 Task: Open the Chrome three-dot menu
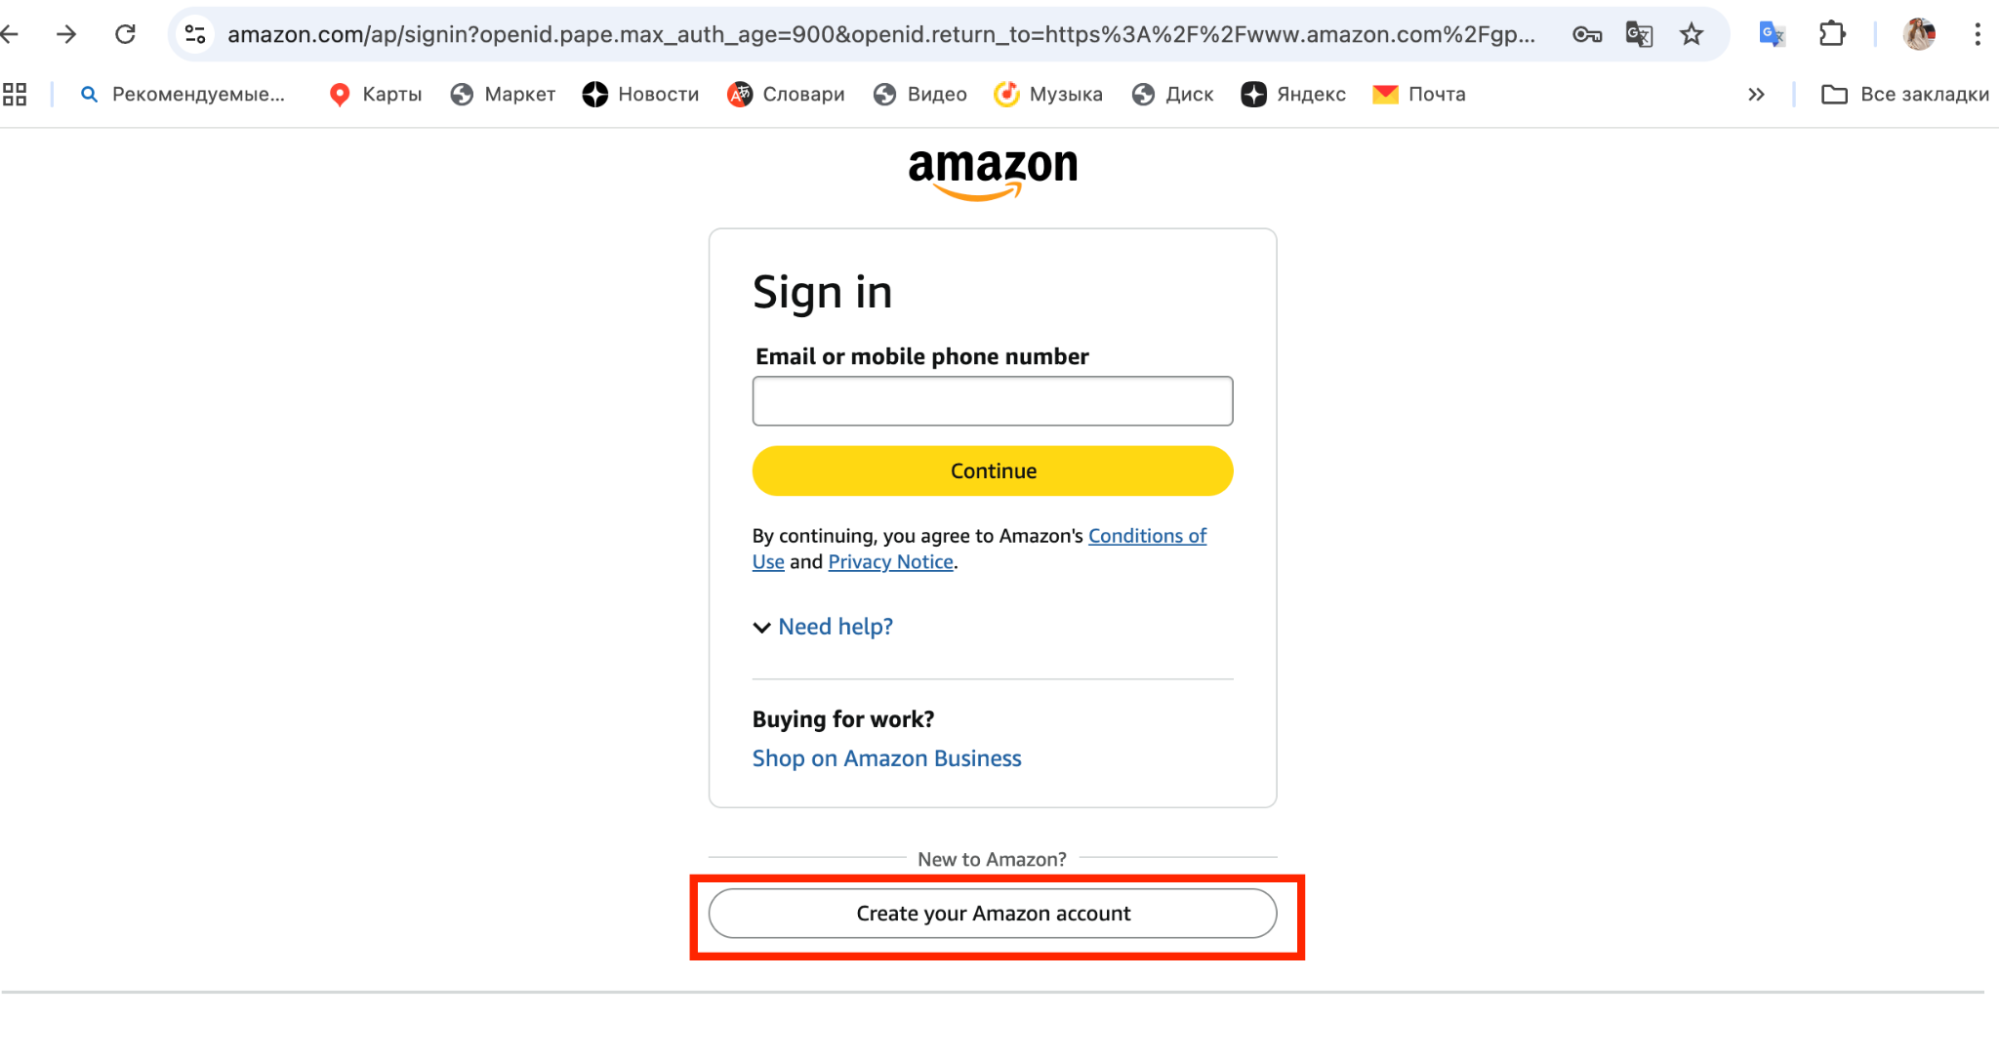coord(1977,35)
